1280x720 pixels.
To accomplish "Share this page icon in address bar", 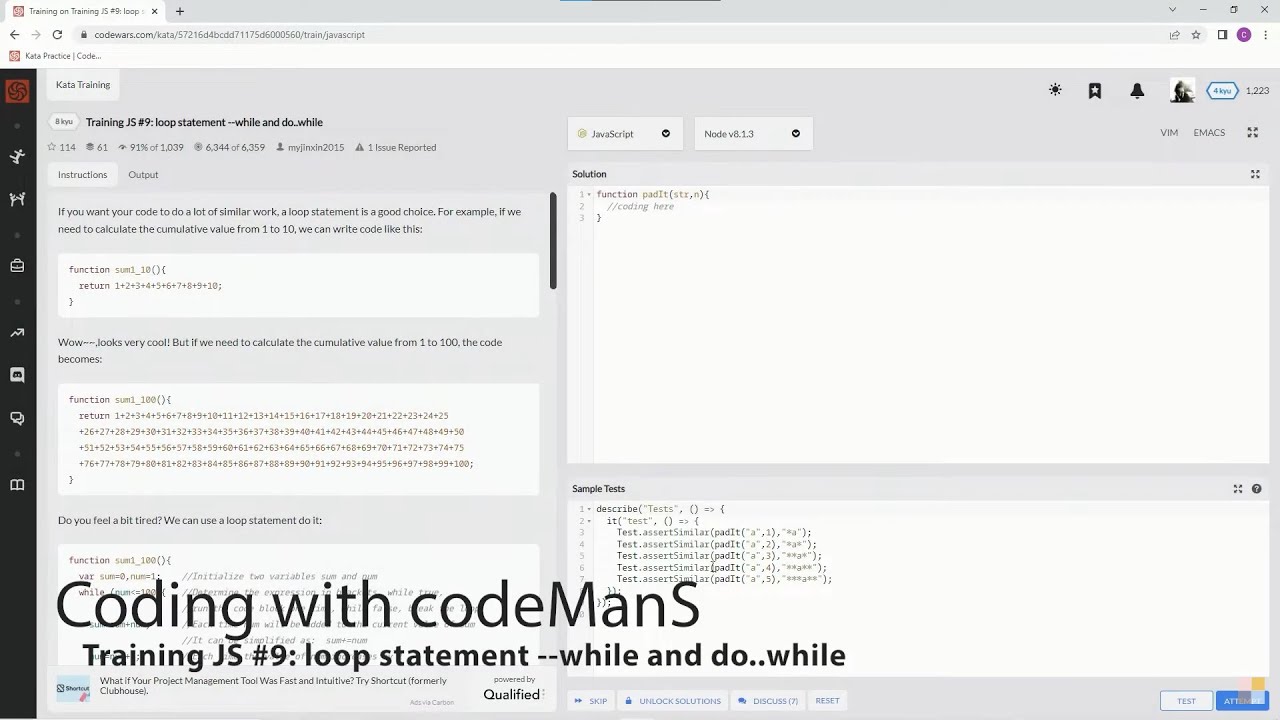I will (1174, 35).
